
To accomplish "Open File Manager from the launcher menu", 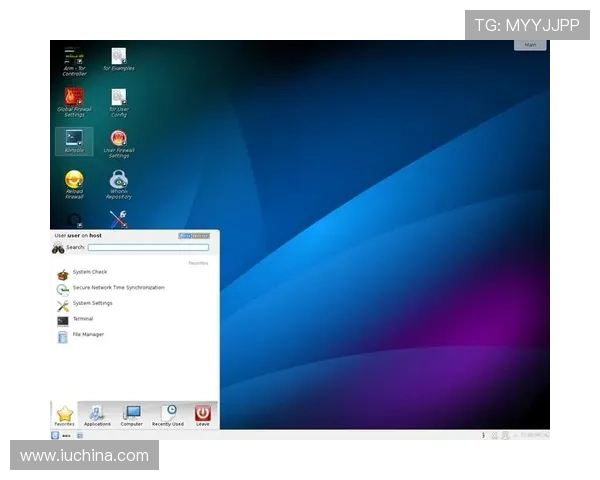I will click(x=87, y=335).
